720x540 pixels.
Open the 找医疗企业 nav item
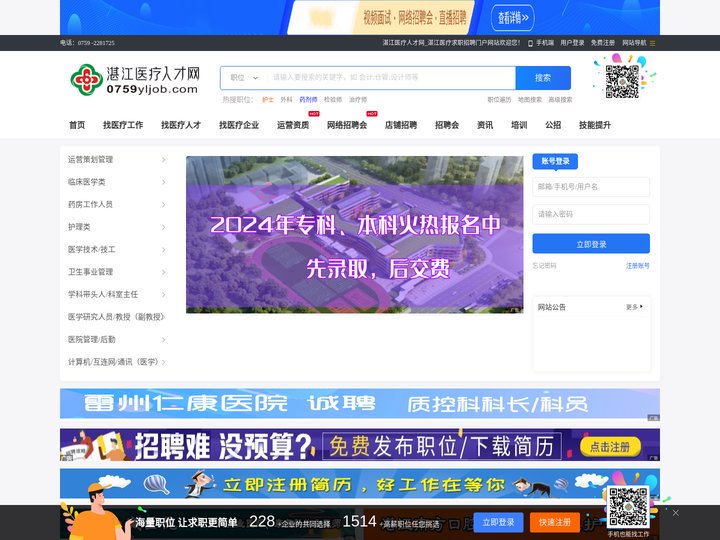(x=239, y=125)
